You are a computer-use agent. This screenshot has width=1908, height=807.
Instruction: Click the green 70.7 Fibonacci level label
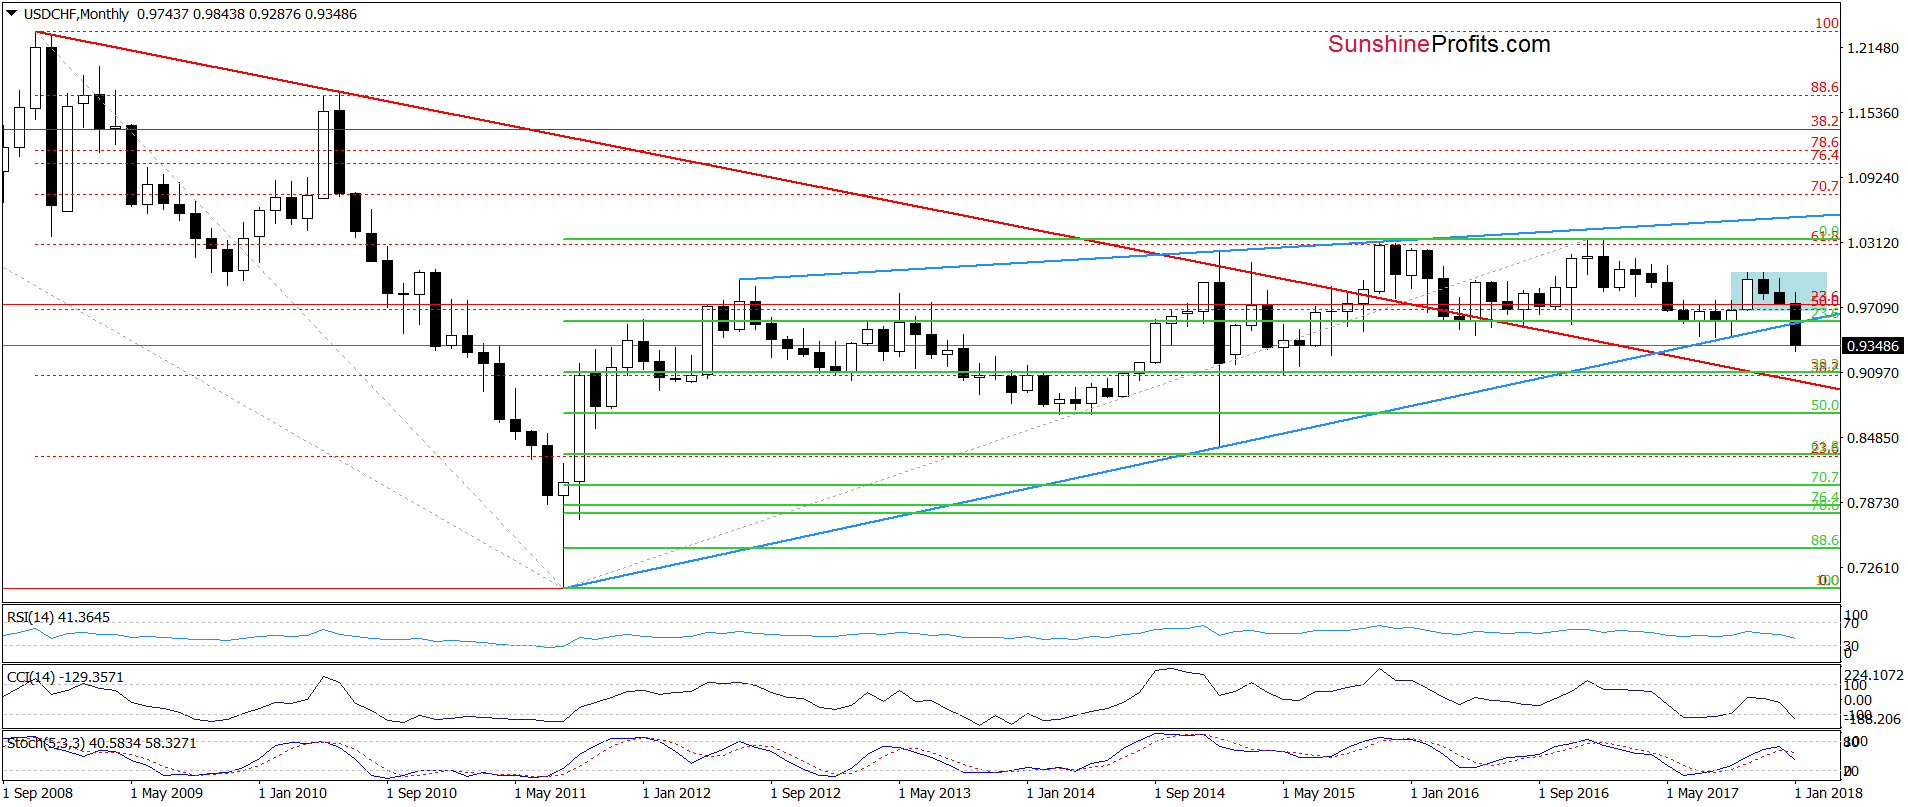[x=1825, y=477]
